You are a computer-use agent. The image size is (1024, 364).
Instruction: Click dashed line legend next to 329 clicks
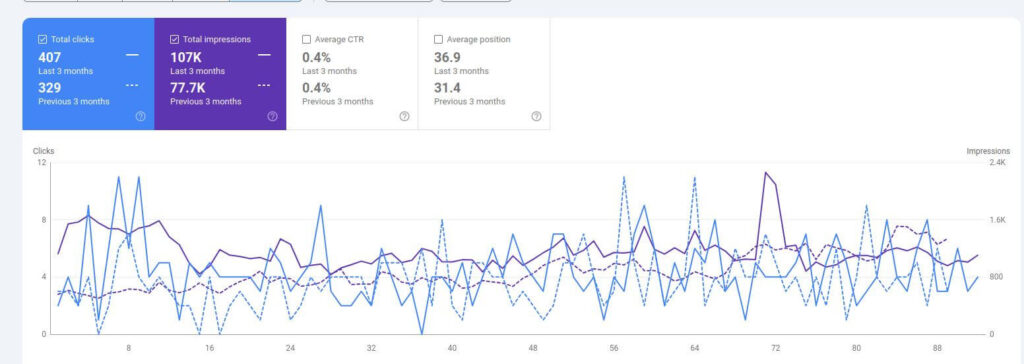(132, 86)
